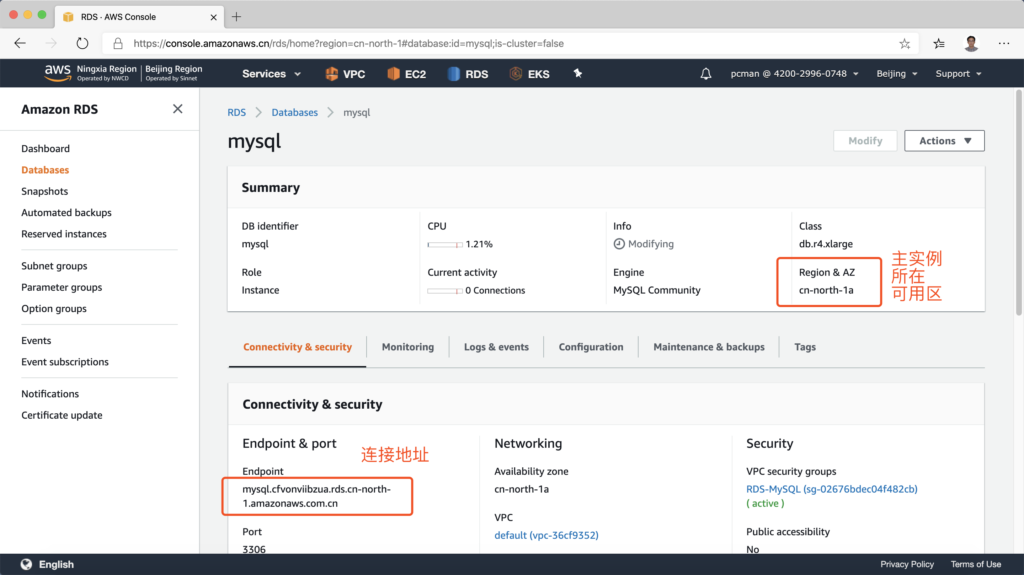This screenshot has width=1024, height=575.
Task: Expand the Actions dropdown button
Action: 944,141
